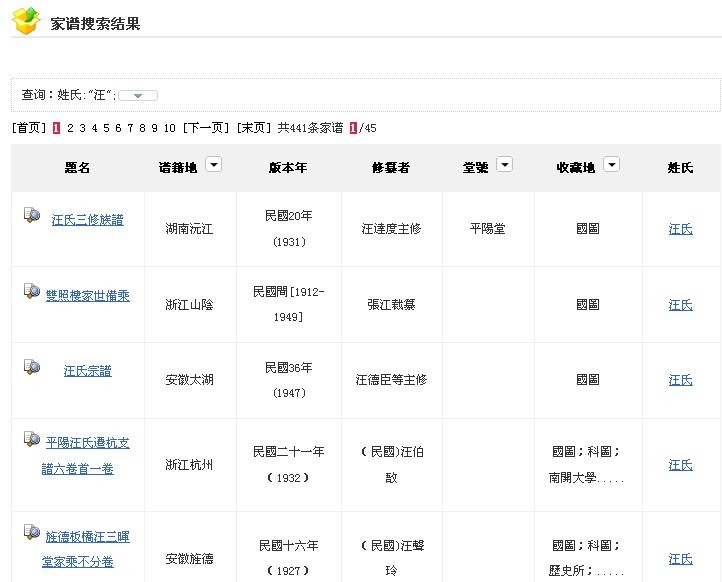Image resolution: width=722 pixels, height=582 pixels.
Task: Click the 共441条家谱 result count text
Action: 310,128
